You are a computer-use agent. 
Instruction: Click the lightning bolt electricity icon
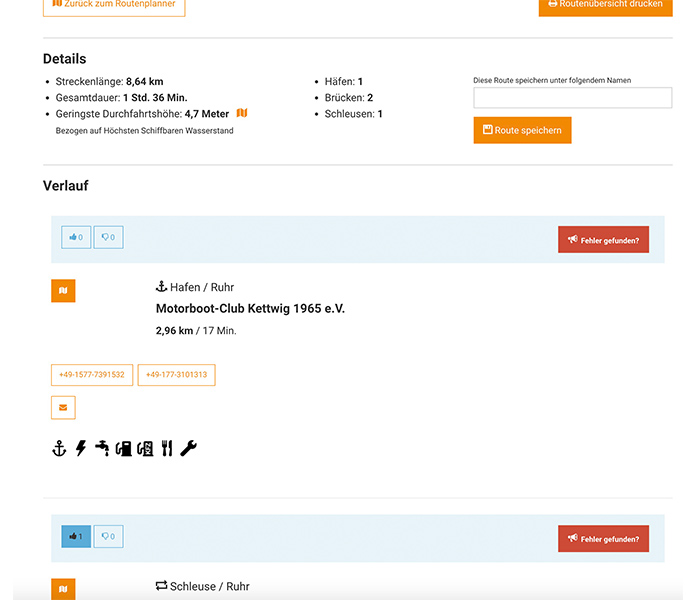click(80, 449)
